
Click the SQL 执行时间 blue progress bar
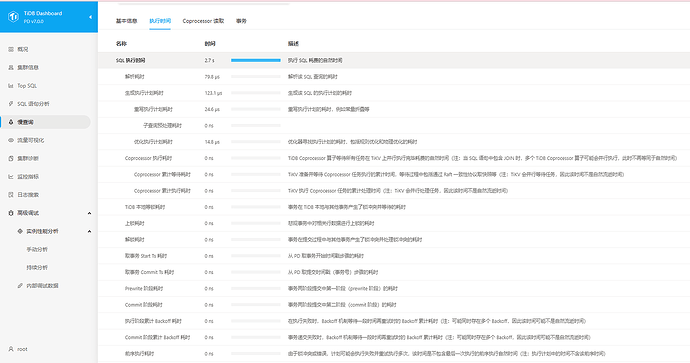[256, 60]
